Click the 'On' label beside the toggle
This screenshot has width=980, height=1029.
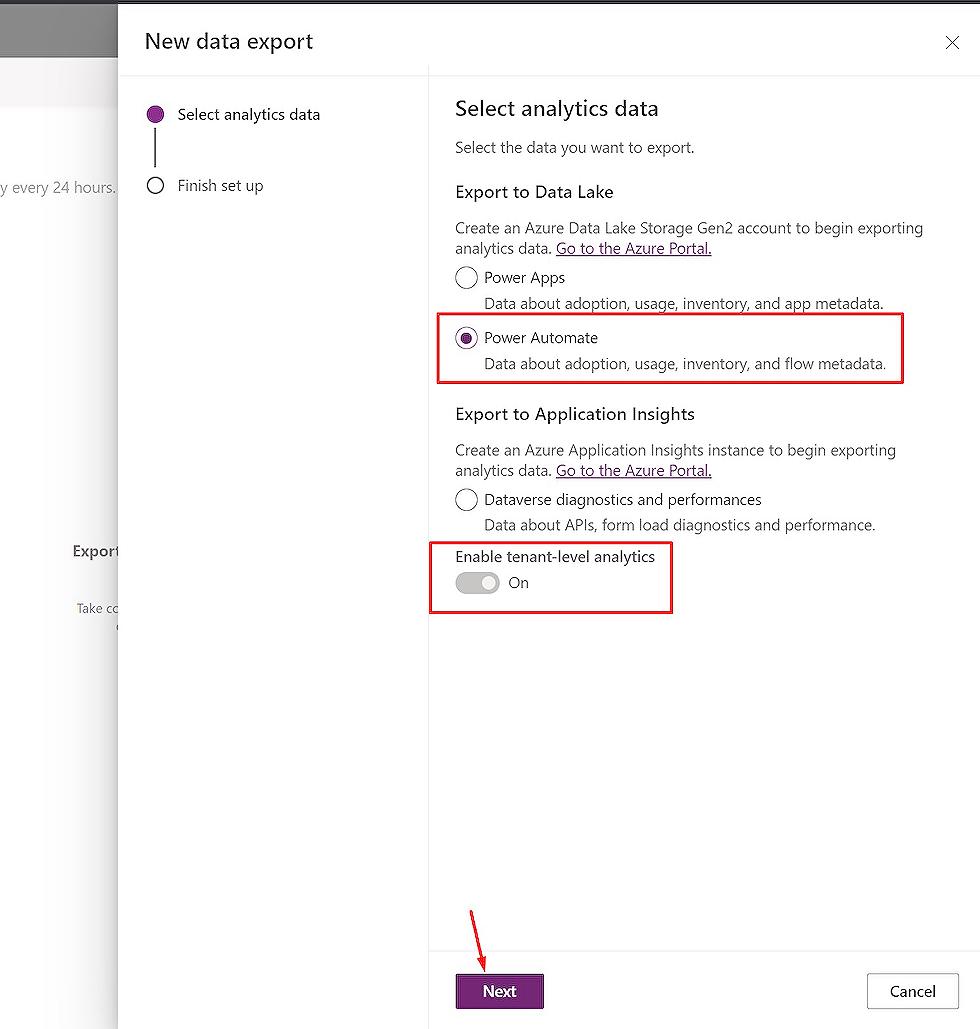[x=519, y=583]
